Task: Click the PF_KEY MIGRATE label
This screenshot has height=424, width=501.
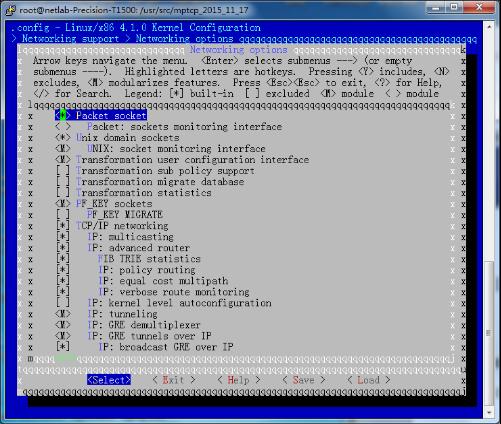Action: 125,215
